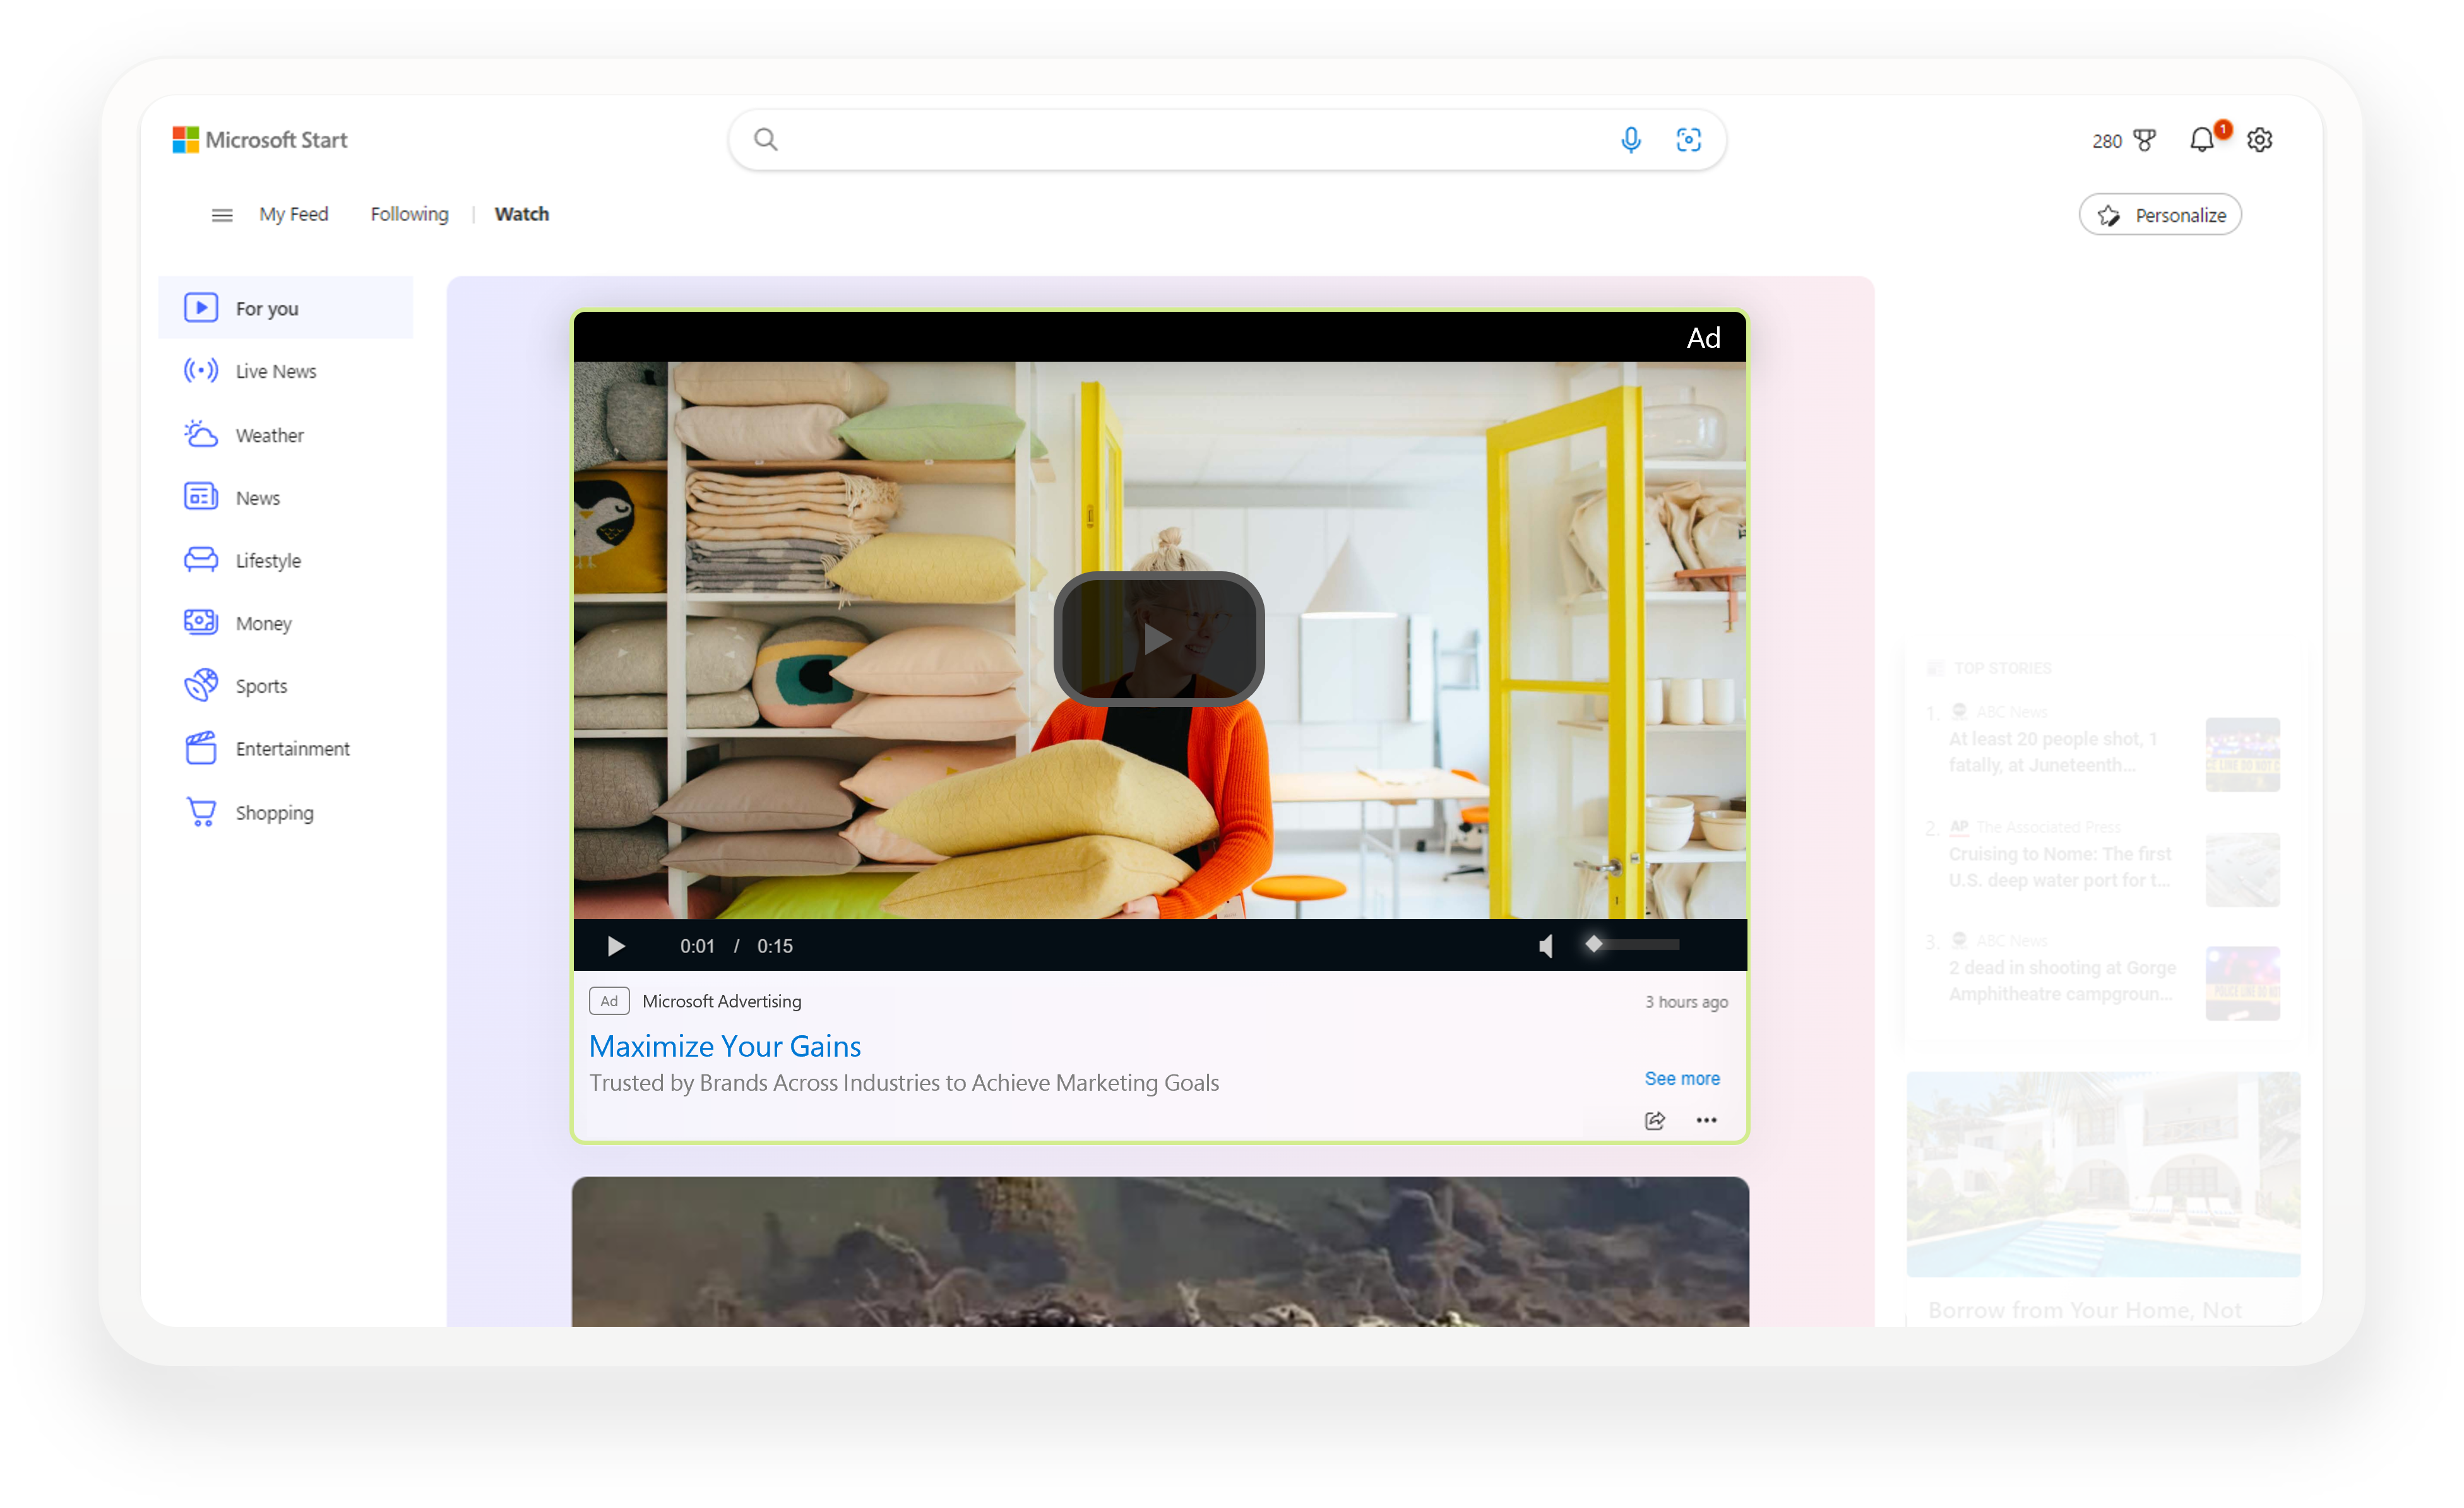Open visual search with the camera icon
Screen dimensions: 2464x1508
(1689, 139)
